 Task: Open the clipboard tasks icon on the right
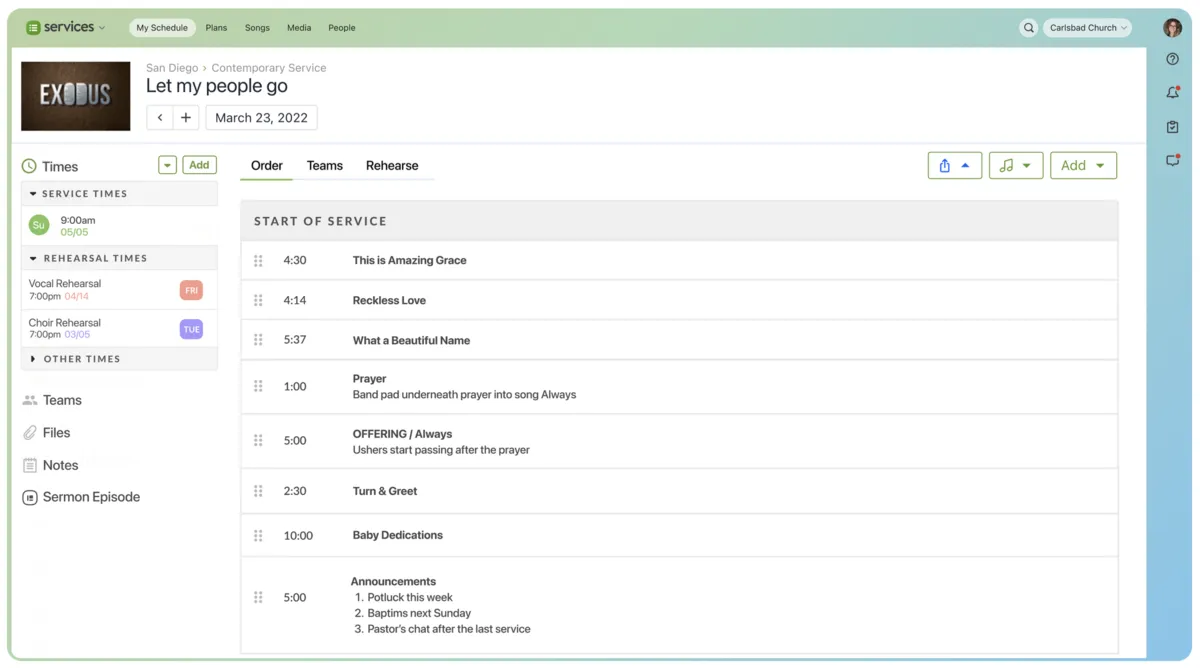(x=1172, y=126)
